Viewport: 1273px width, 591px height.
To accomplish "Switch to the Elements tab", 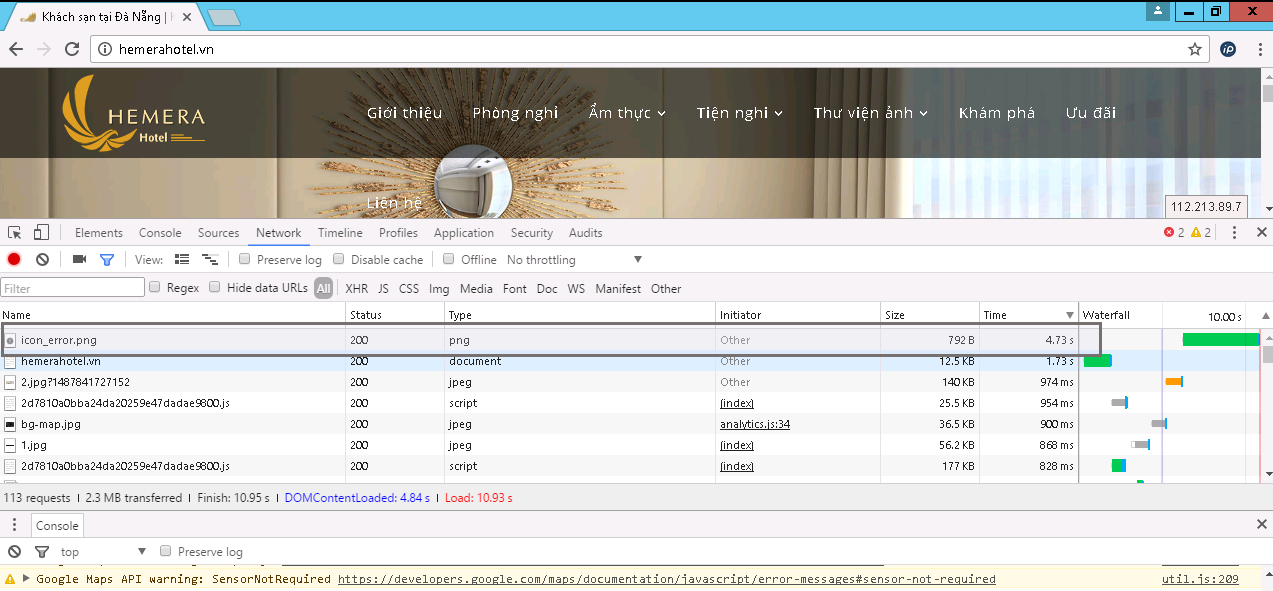I will (x=99, y=233).
